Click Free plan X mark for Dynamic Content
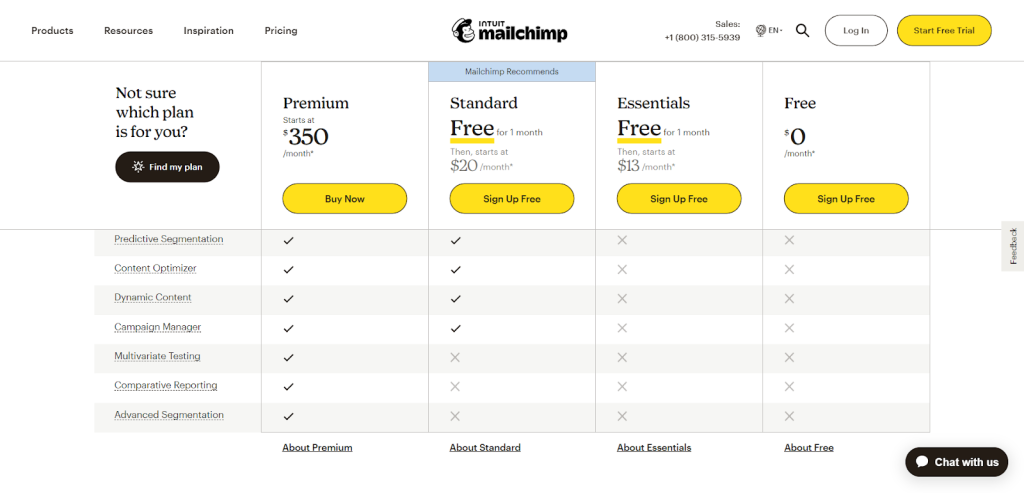 789,298
